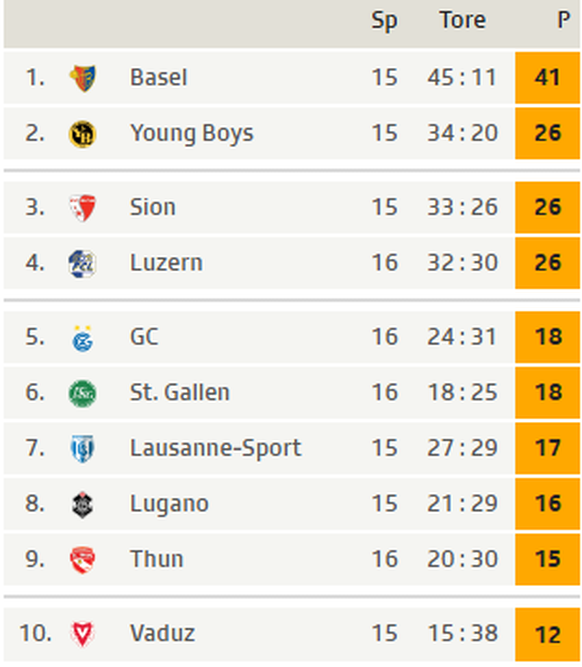Click the St. Gallen green logo
582x667 pixels.
click(83, 393)
